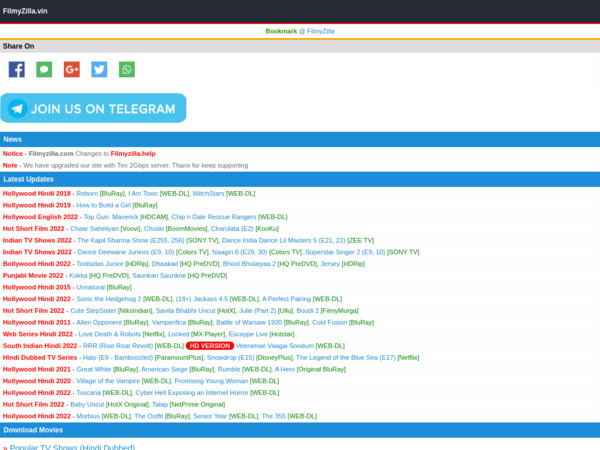The image size is (600, 450).
Task: Share the page on Facebook
Action: pyautogui.click(x=16, y=69)
